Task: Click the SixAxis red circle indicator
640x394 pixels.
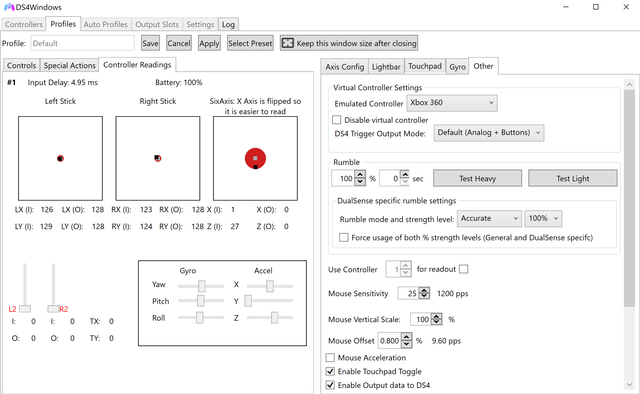Action: coord(255,158)
